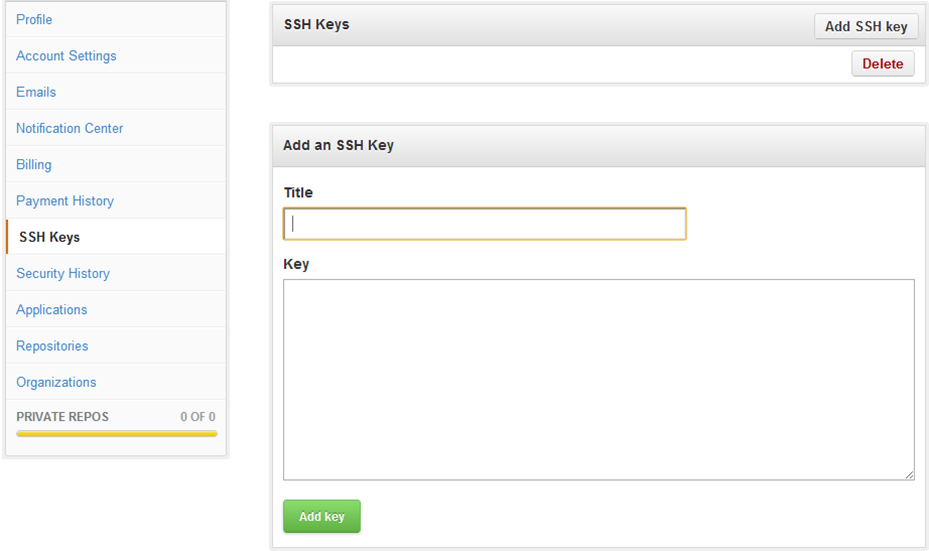The height and width of the screenshot is (551, 929).
Task: Navigate to Organizations
Action: 56,382
